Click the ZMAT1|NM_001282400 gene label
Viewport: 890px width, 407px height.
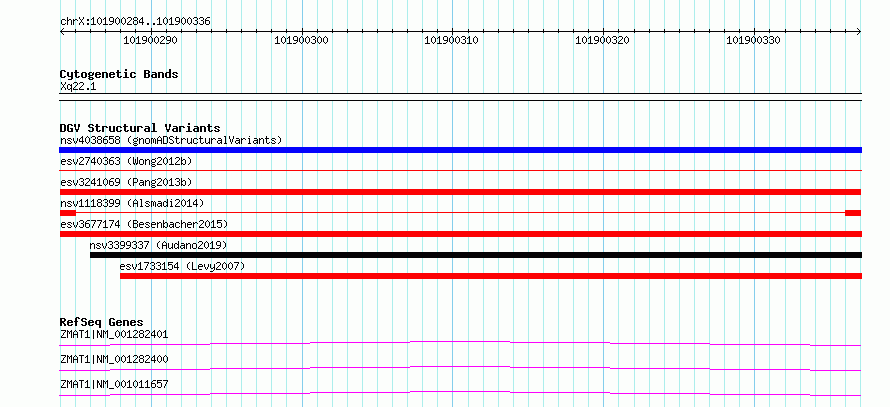[114, 359]
